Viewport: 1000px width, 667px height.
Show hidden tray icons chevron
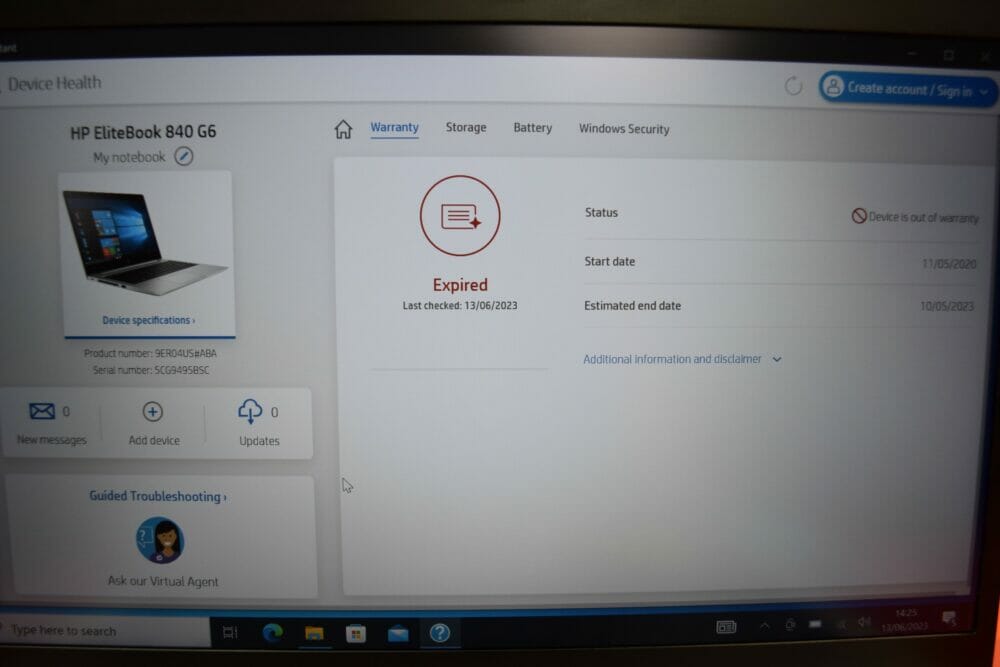(x=764, y=626)
